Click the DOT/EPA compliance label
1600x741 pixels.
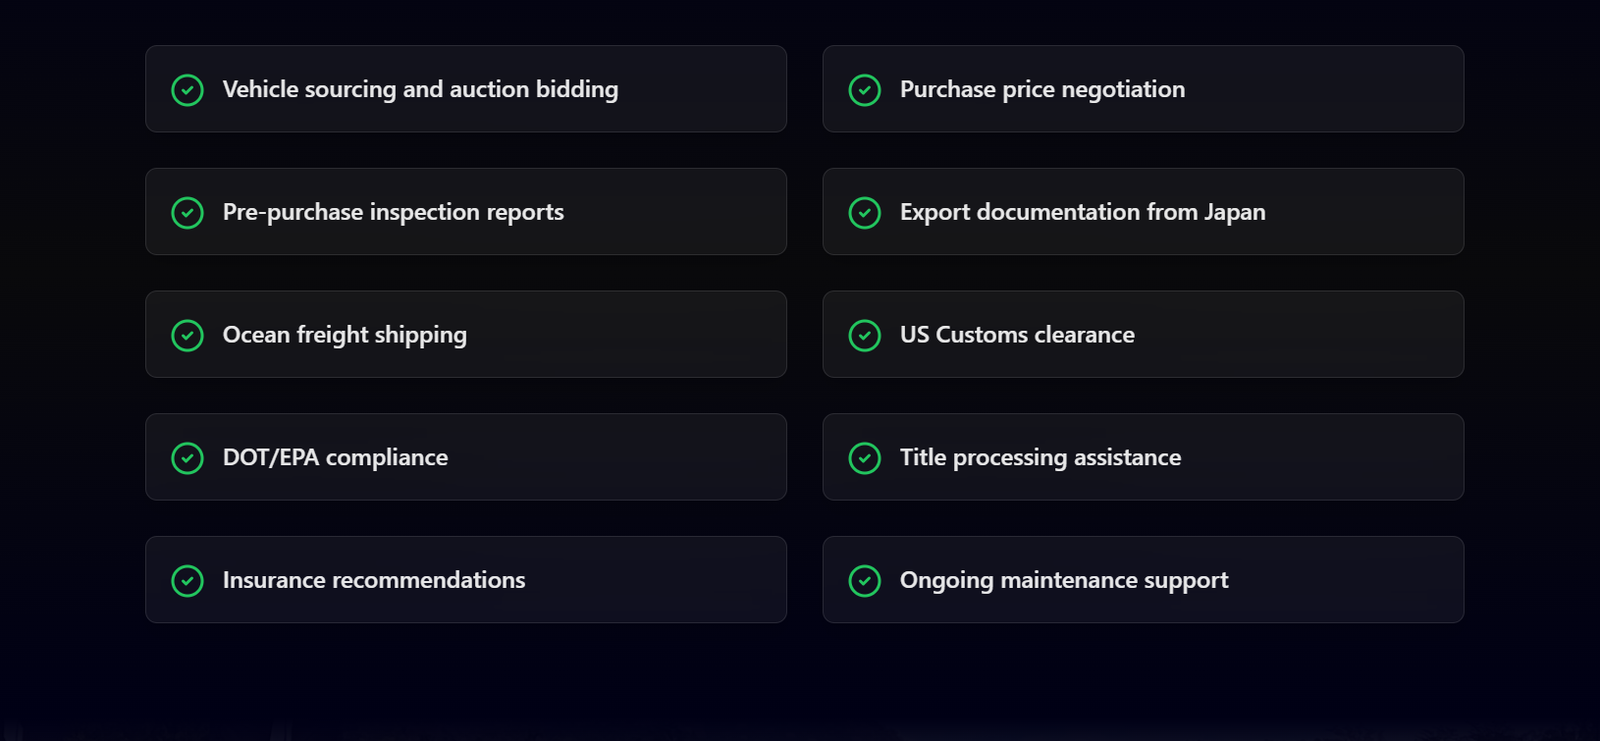pyautogui.click(x=335, y=458)
